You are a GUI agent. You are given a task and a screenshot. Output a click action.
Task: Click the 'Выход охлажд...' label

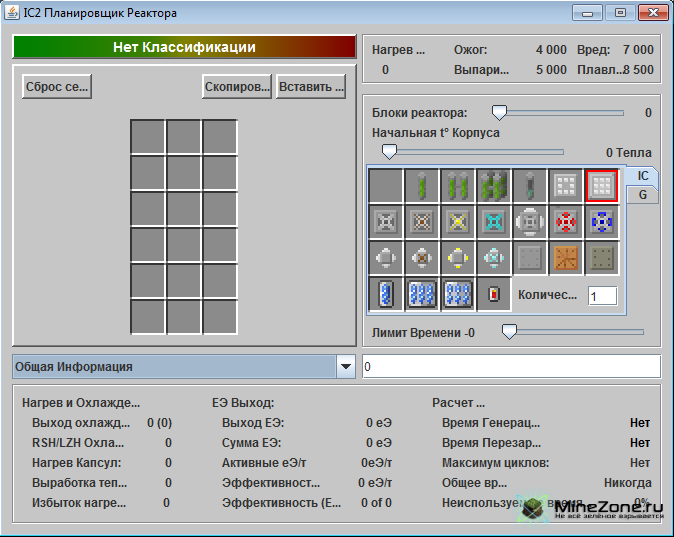pos(81,423)
